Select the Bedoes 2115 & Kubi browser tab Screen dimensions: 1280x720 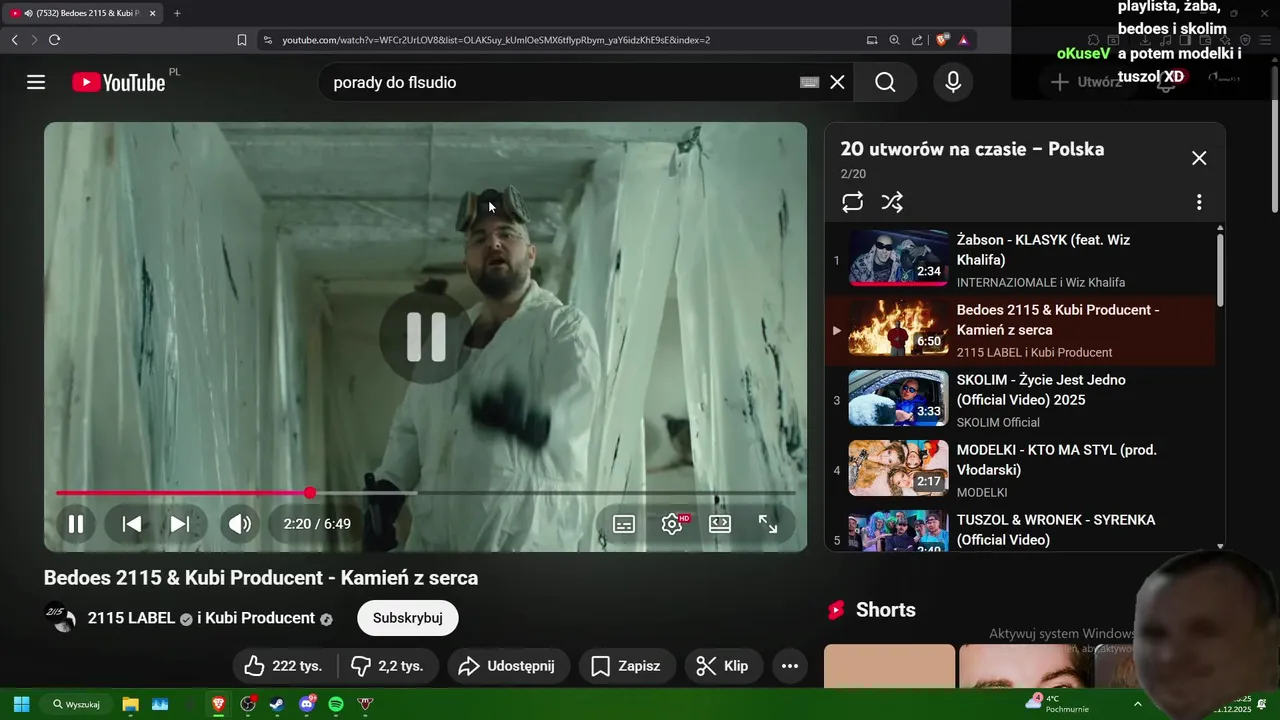[82, 13]
